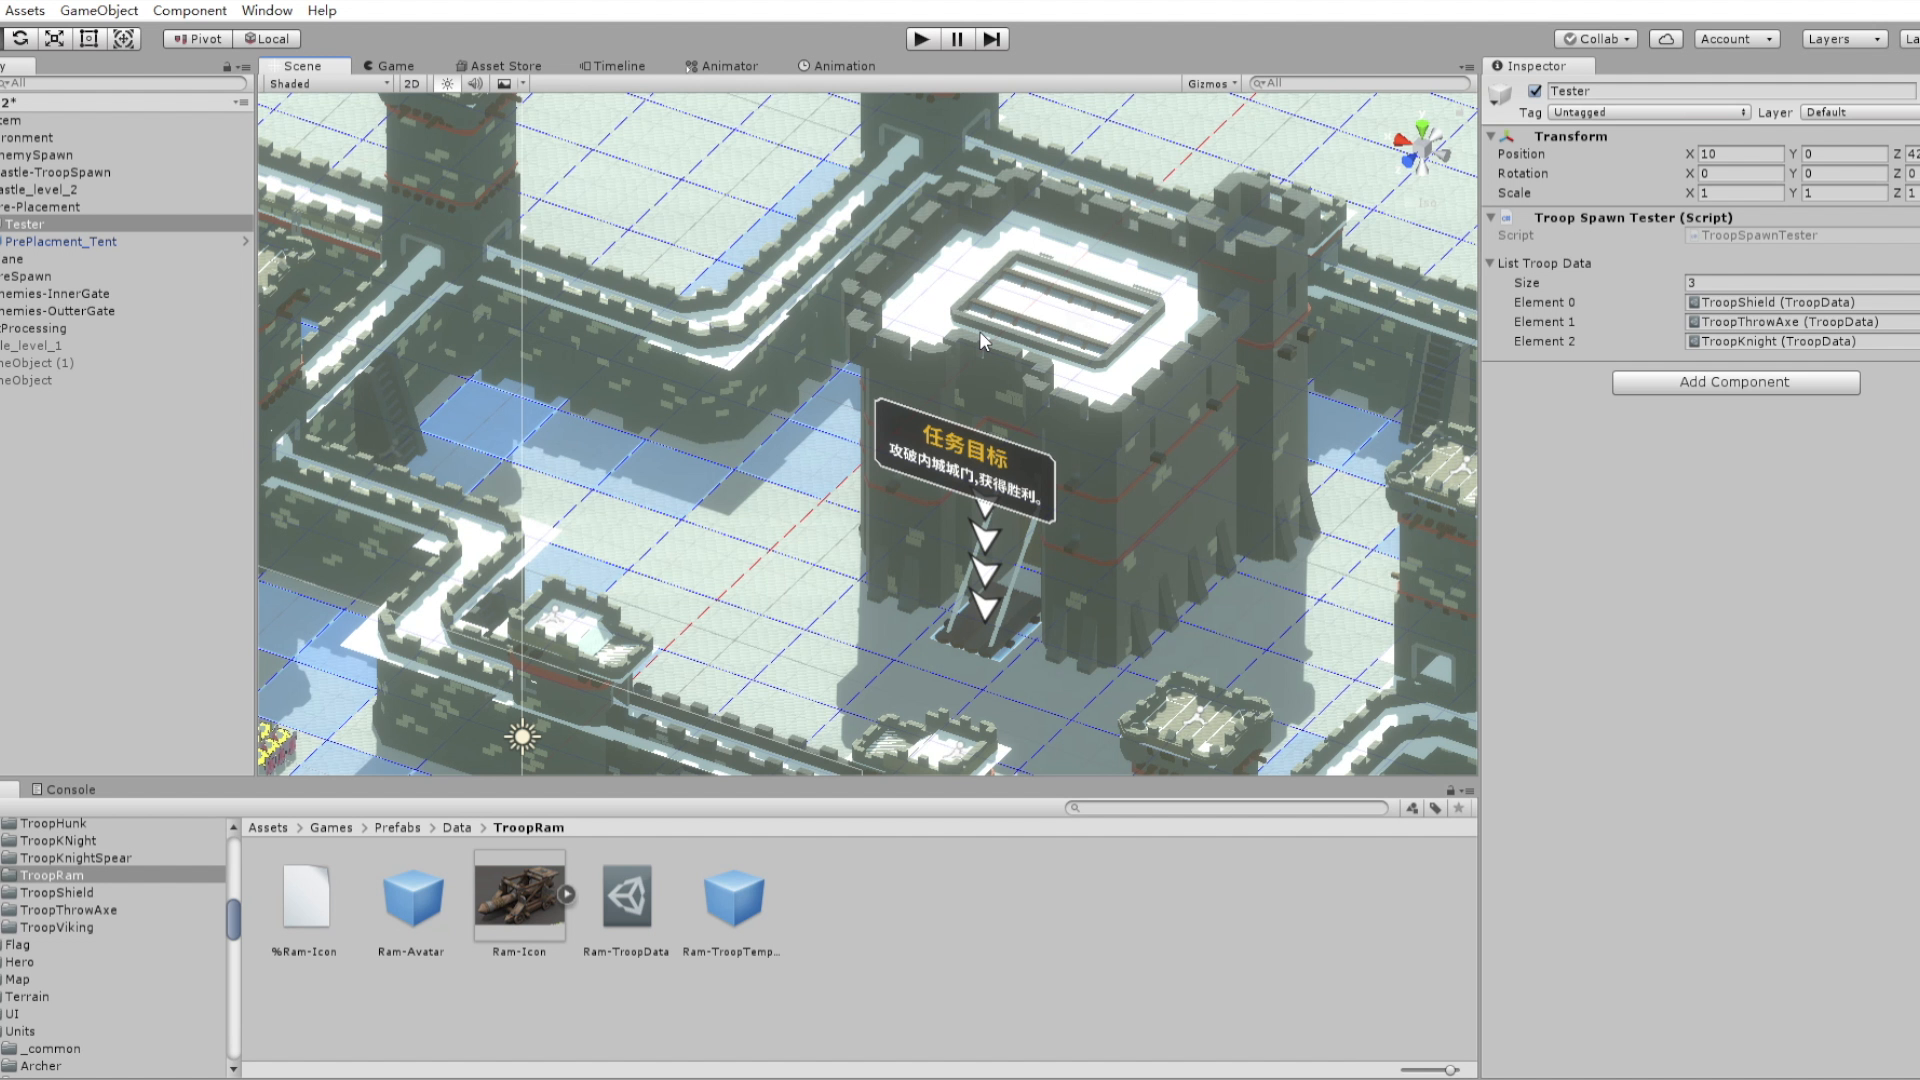Image resolution: width=1920 pixels, height=1080 pixels.
Task: Click Search by Label tag icon
Action: (x=1435, y=808)
